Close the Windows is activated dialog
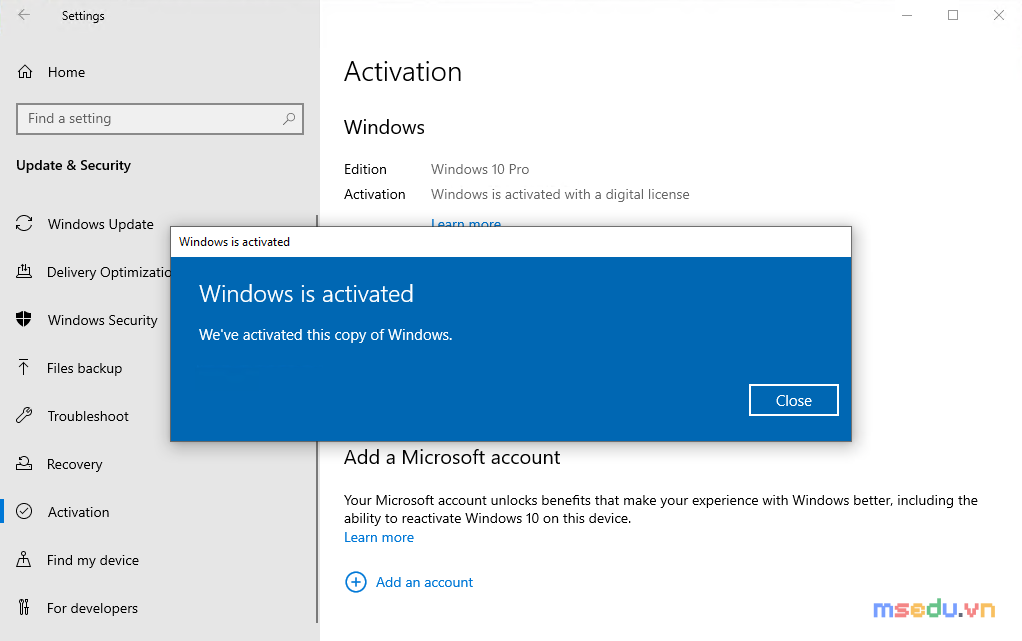 (x=793, y=400)
